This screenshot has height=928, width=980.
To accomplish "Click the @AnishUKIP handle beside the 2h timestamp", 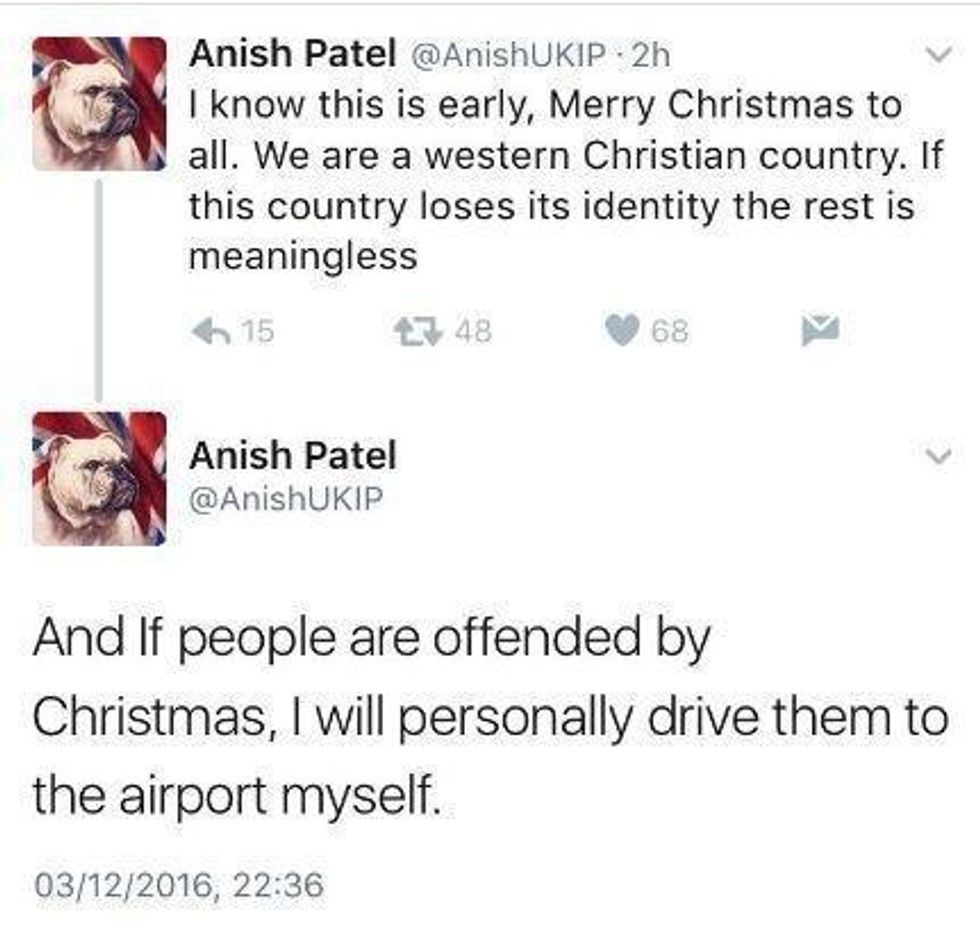I will click(x=512, y=57).
